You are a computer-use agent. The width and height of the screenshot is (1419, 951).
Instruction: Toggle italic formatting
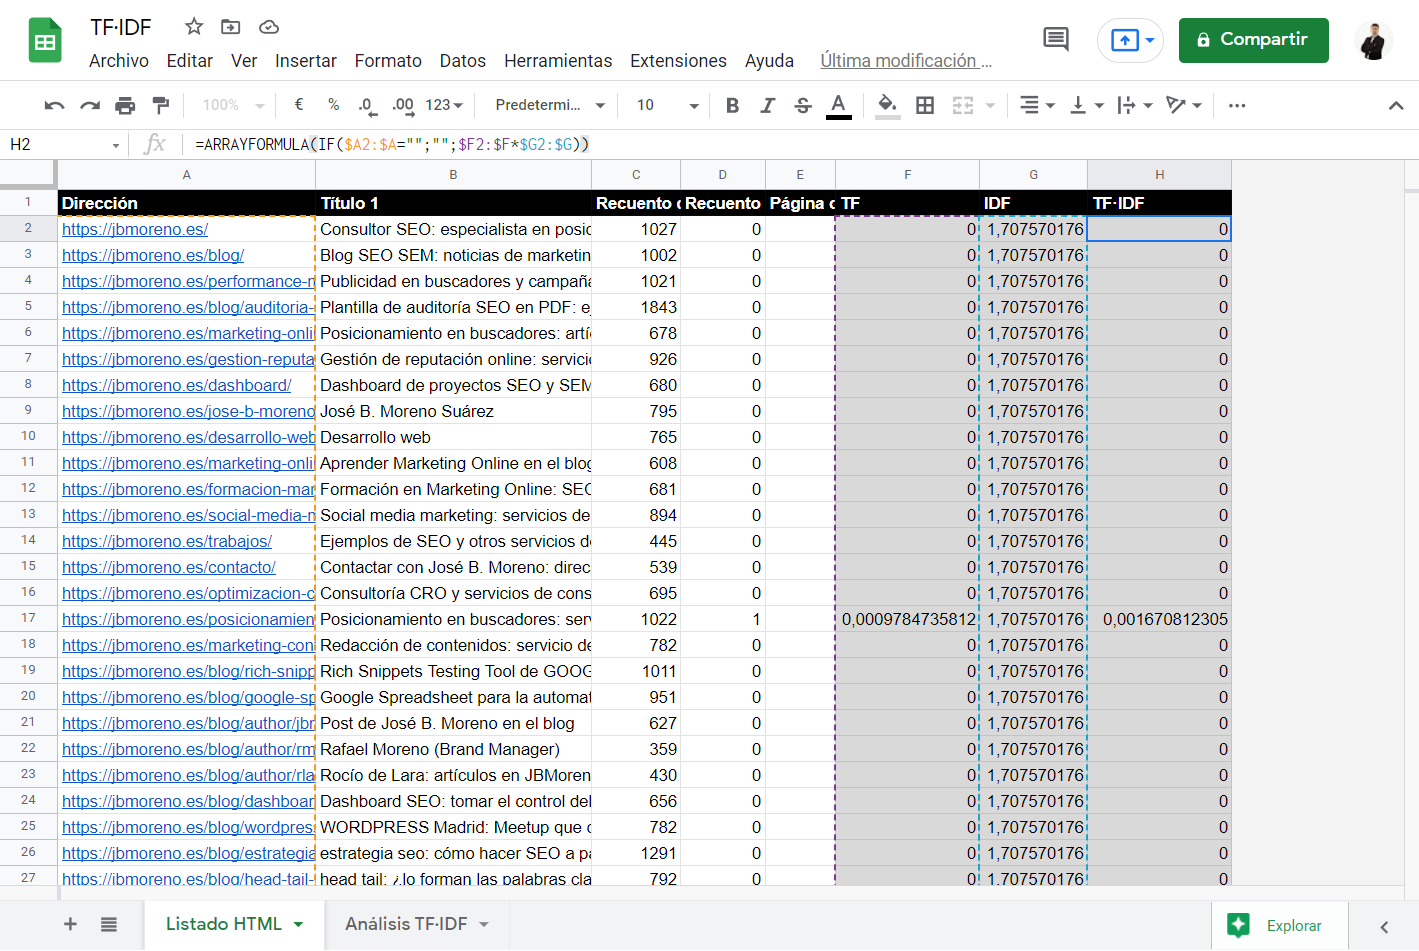pos(767,105)
